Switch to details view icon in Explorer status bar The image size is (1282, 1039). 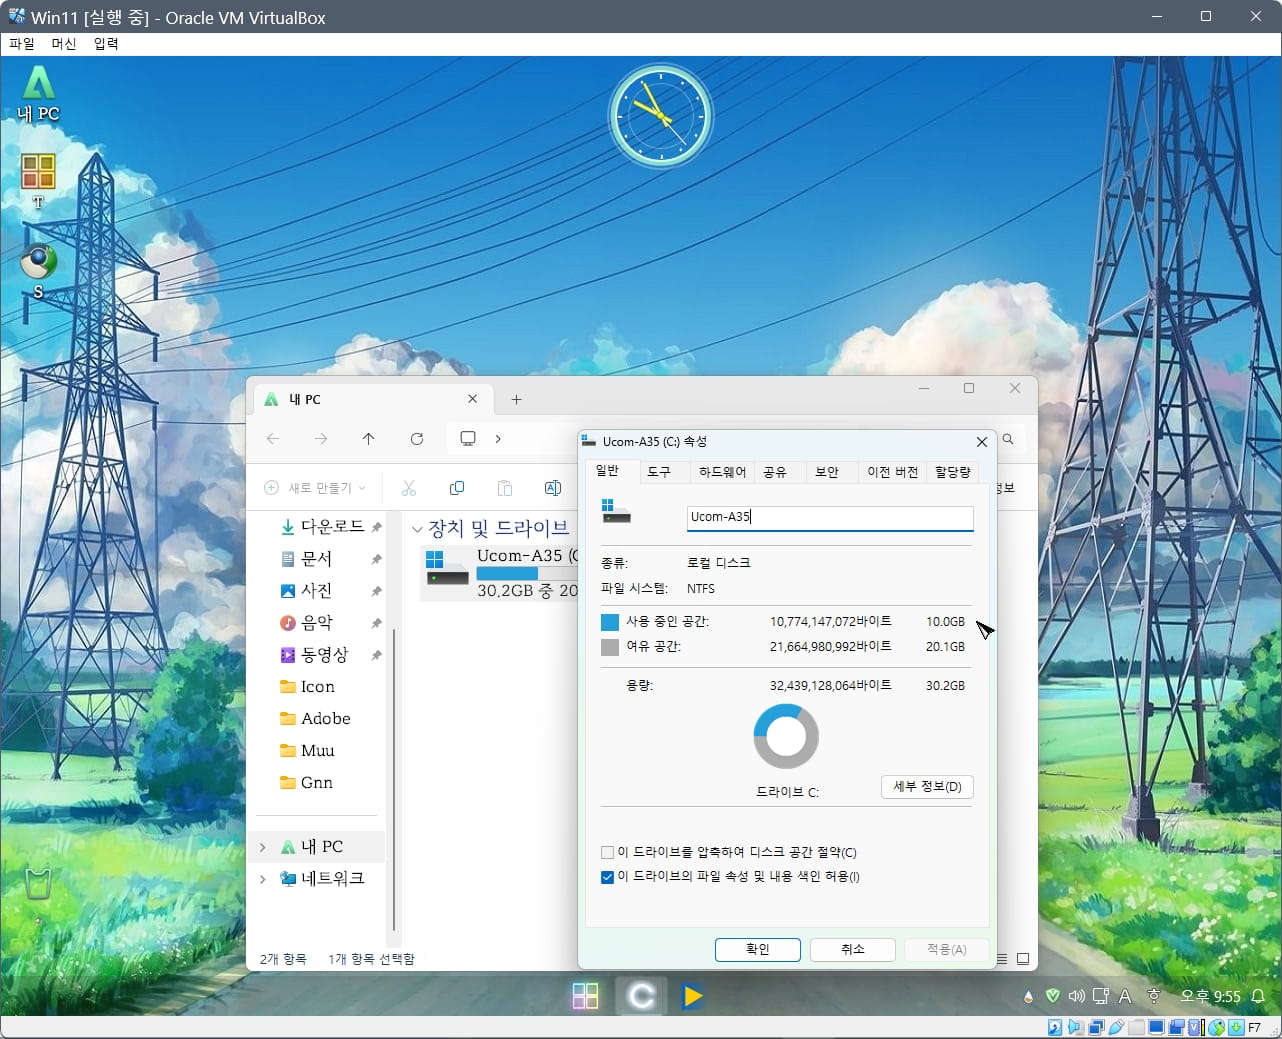(x=1002, y=959)
